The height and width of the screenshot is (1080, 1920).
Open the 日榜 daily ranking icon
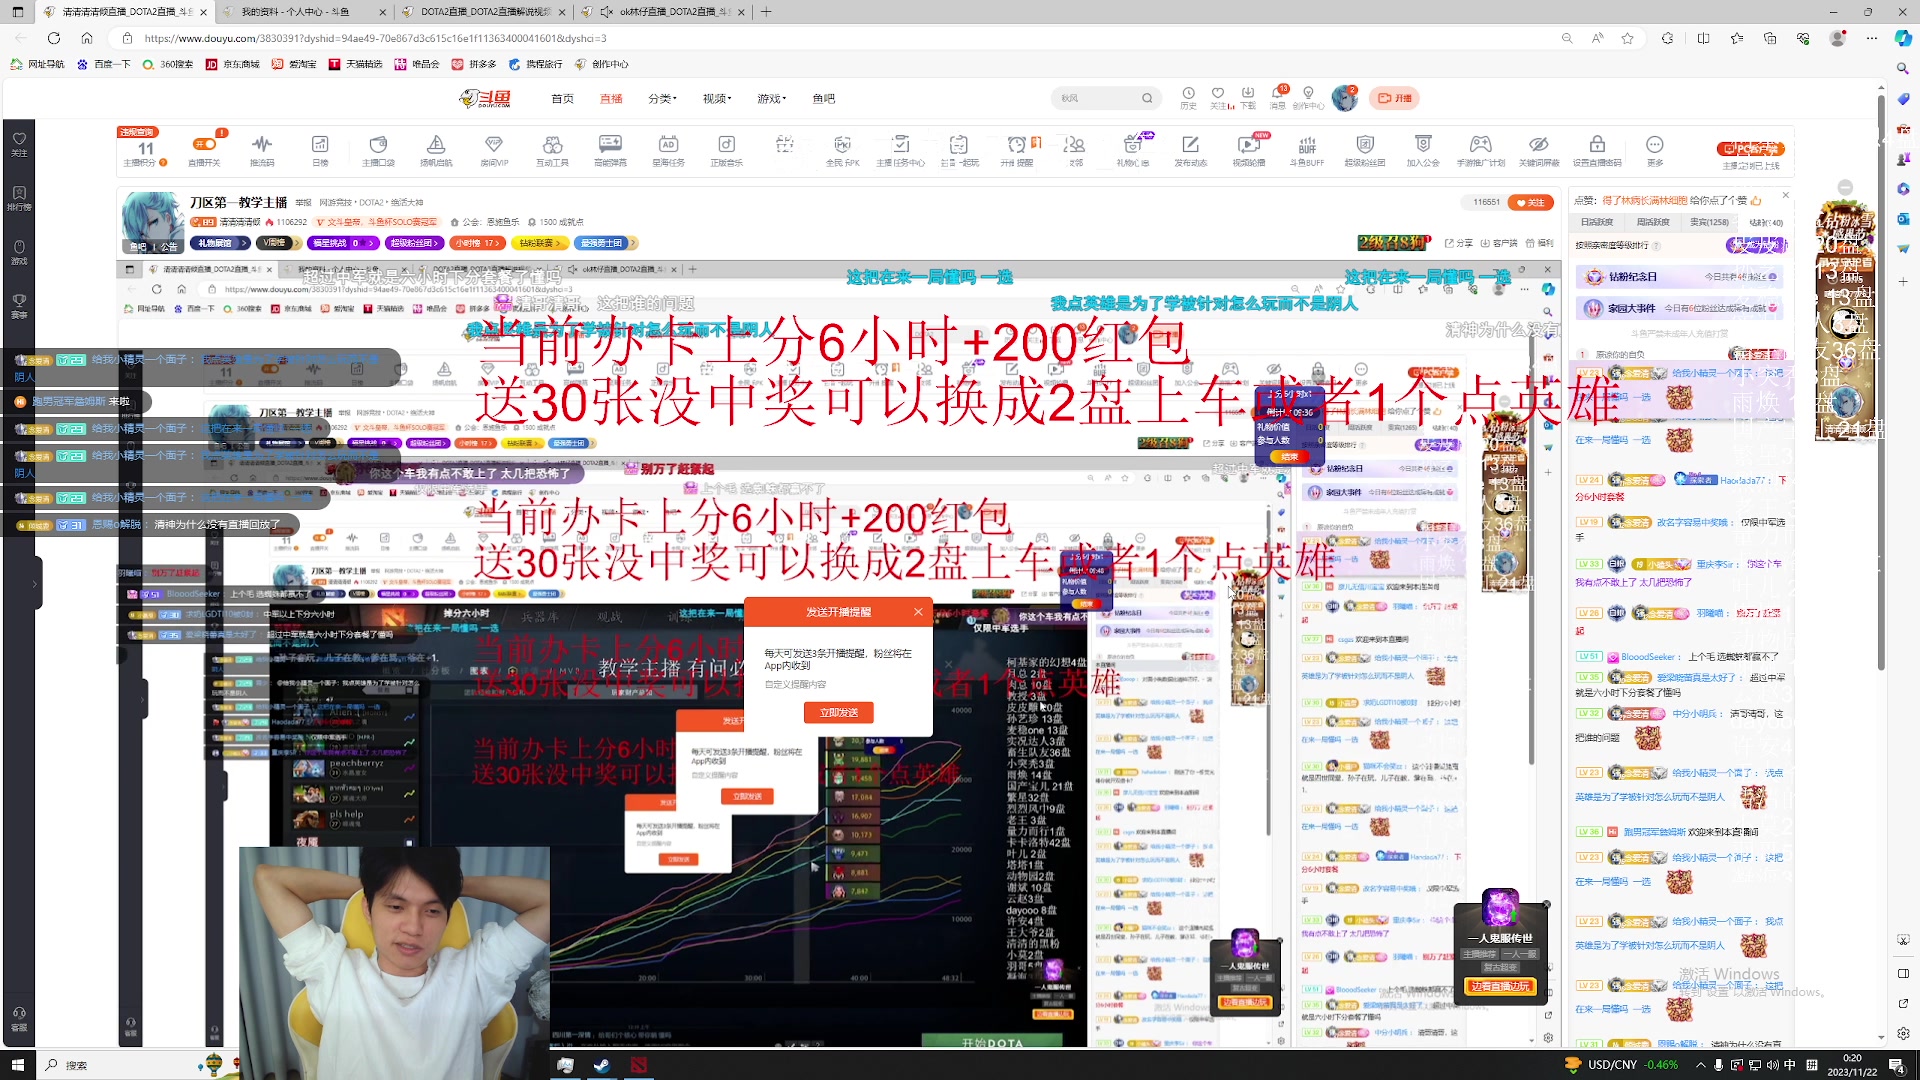click(x=320, y=149)
